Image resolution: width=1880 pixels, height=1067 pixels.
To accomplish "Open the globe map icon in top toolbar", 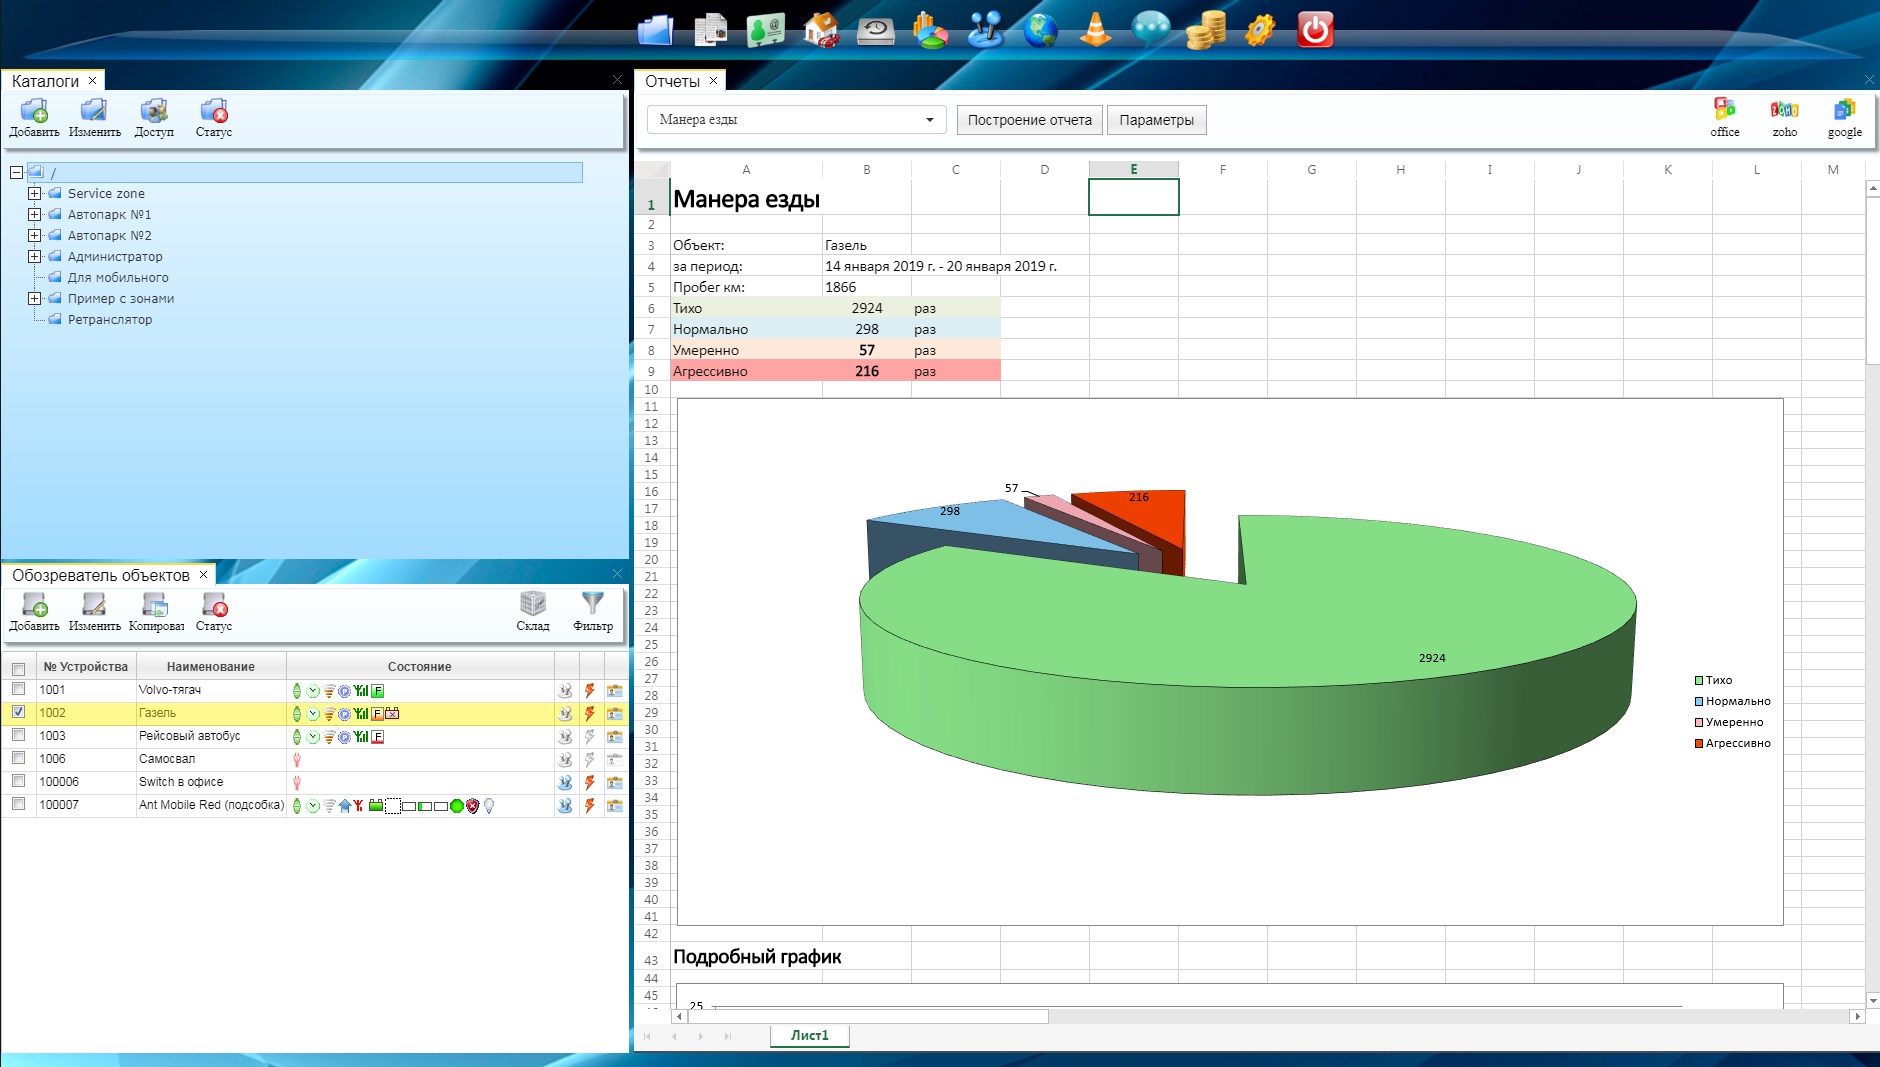I will click(1040, 30).
